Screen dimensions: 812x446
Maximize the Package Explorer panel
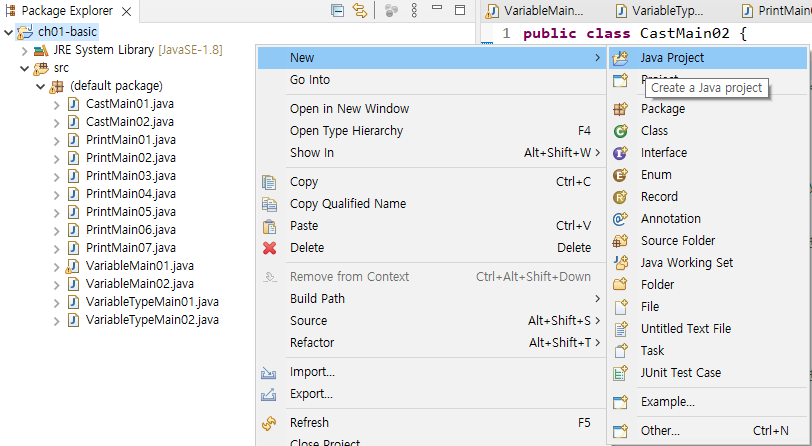(460, 10)
